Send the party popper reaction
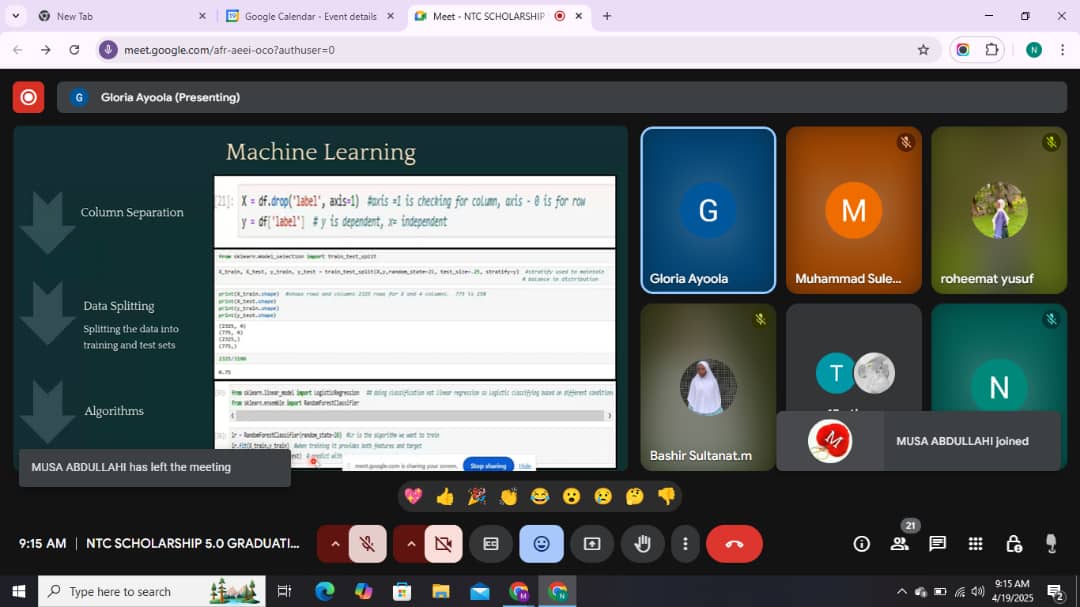Screen dimensions: 1080x607 [x=477, y=496]
